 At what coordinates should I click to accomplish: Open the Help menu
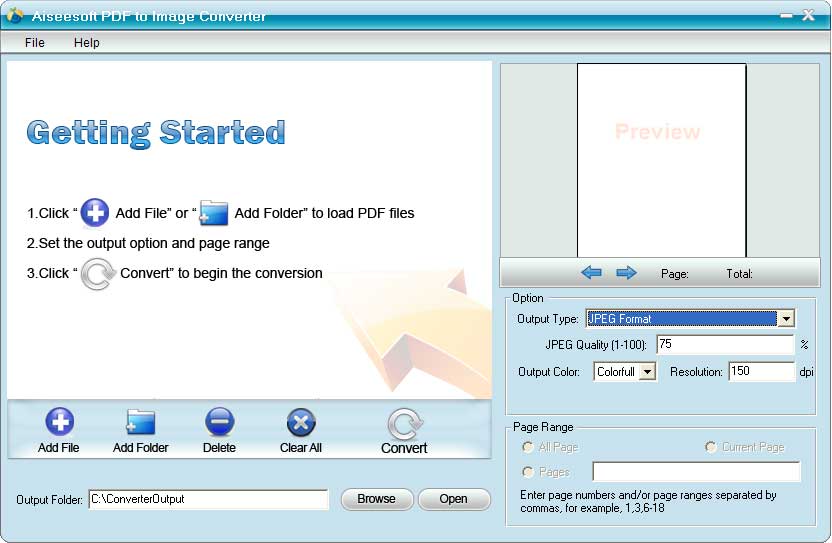tap(86, 42)
